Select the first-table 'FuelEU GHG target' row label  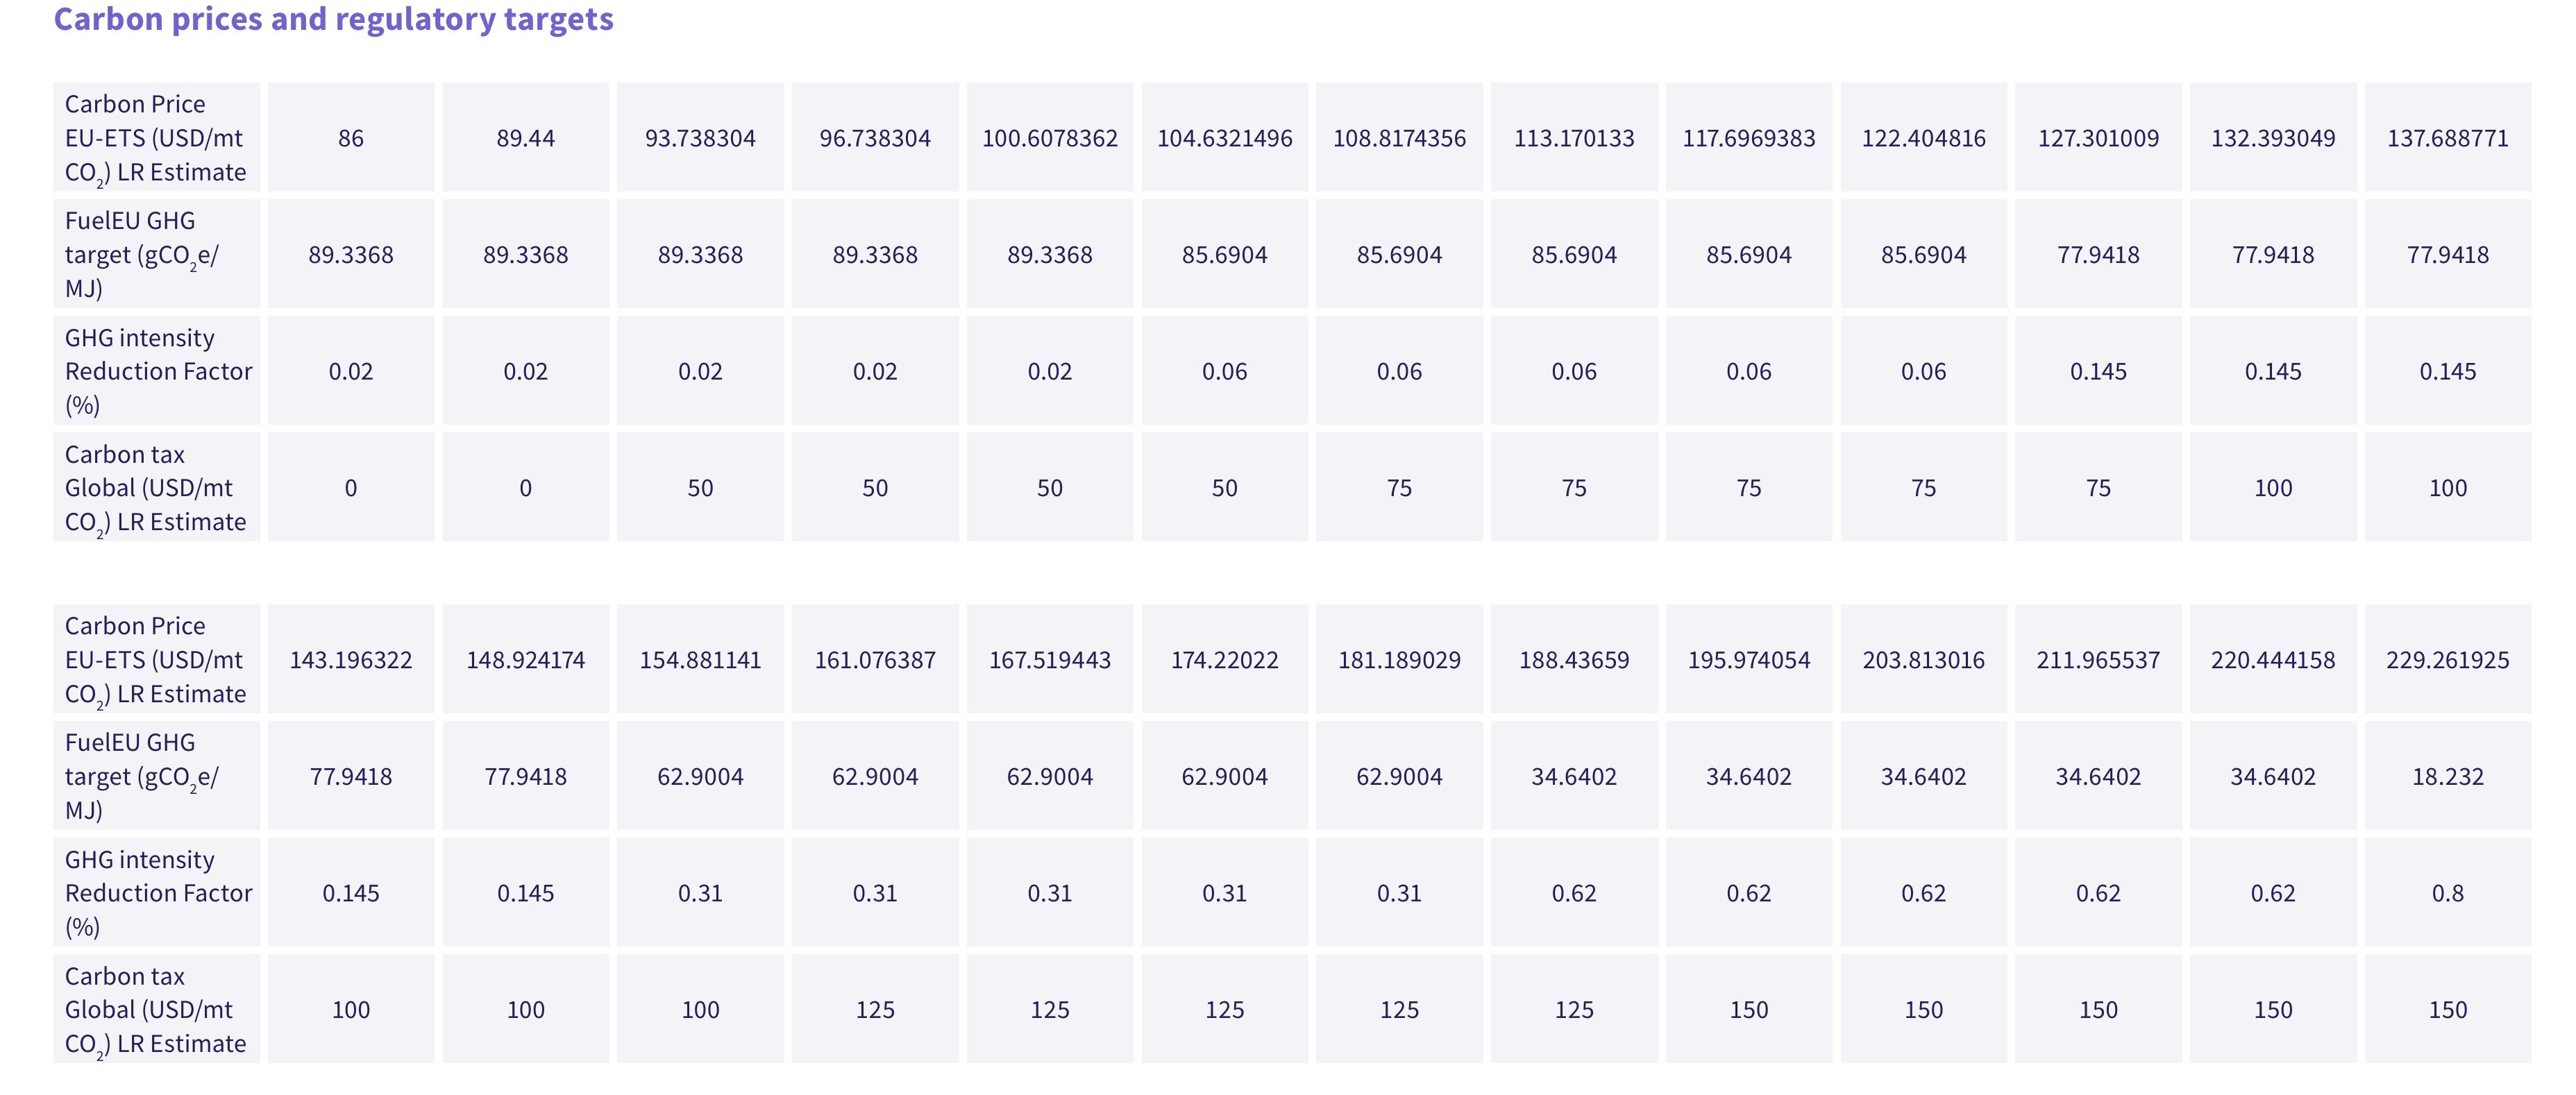click(157, 254)
